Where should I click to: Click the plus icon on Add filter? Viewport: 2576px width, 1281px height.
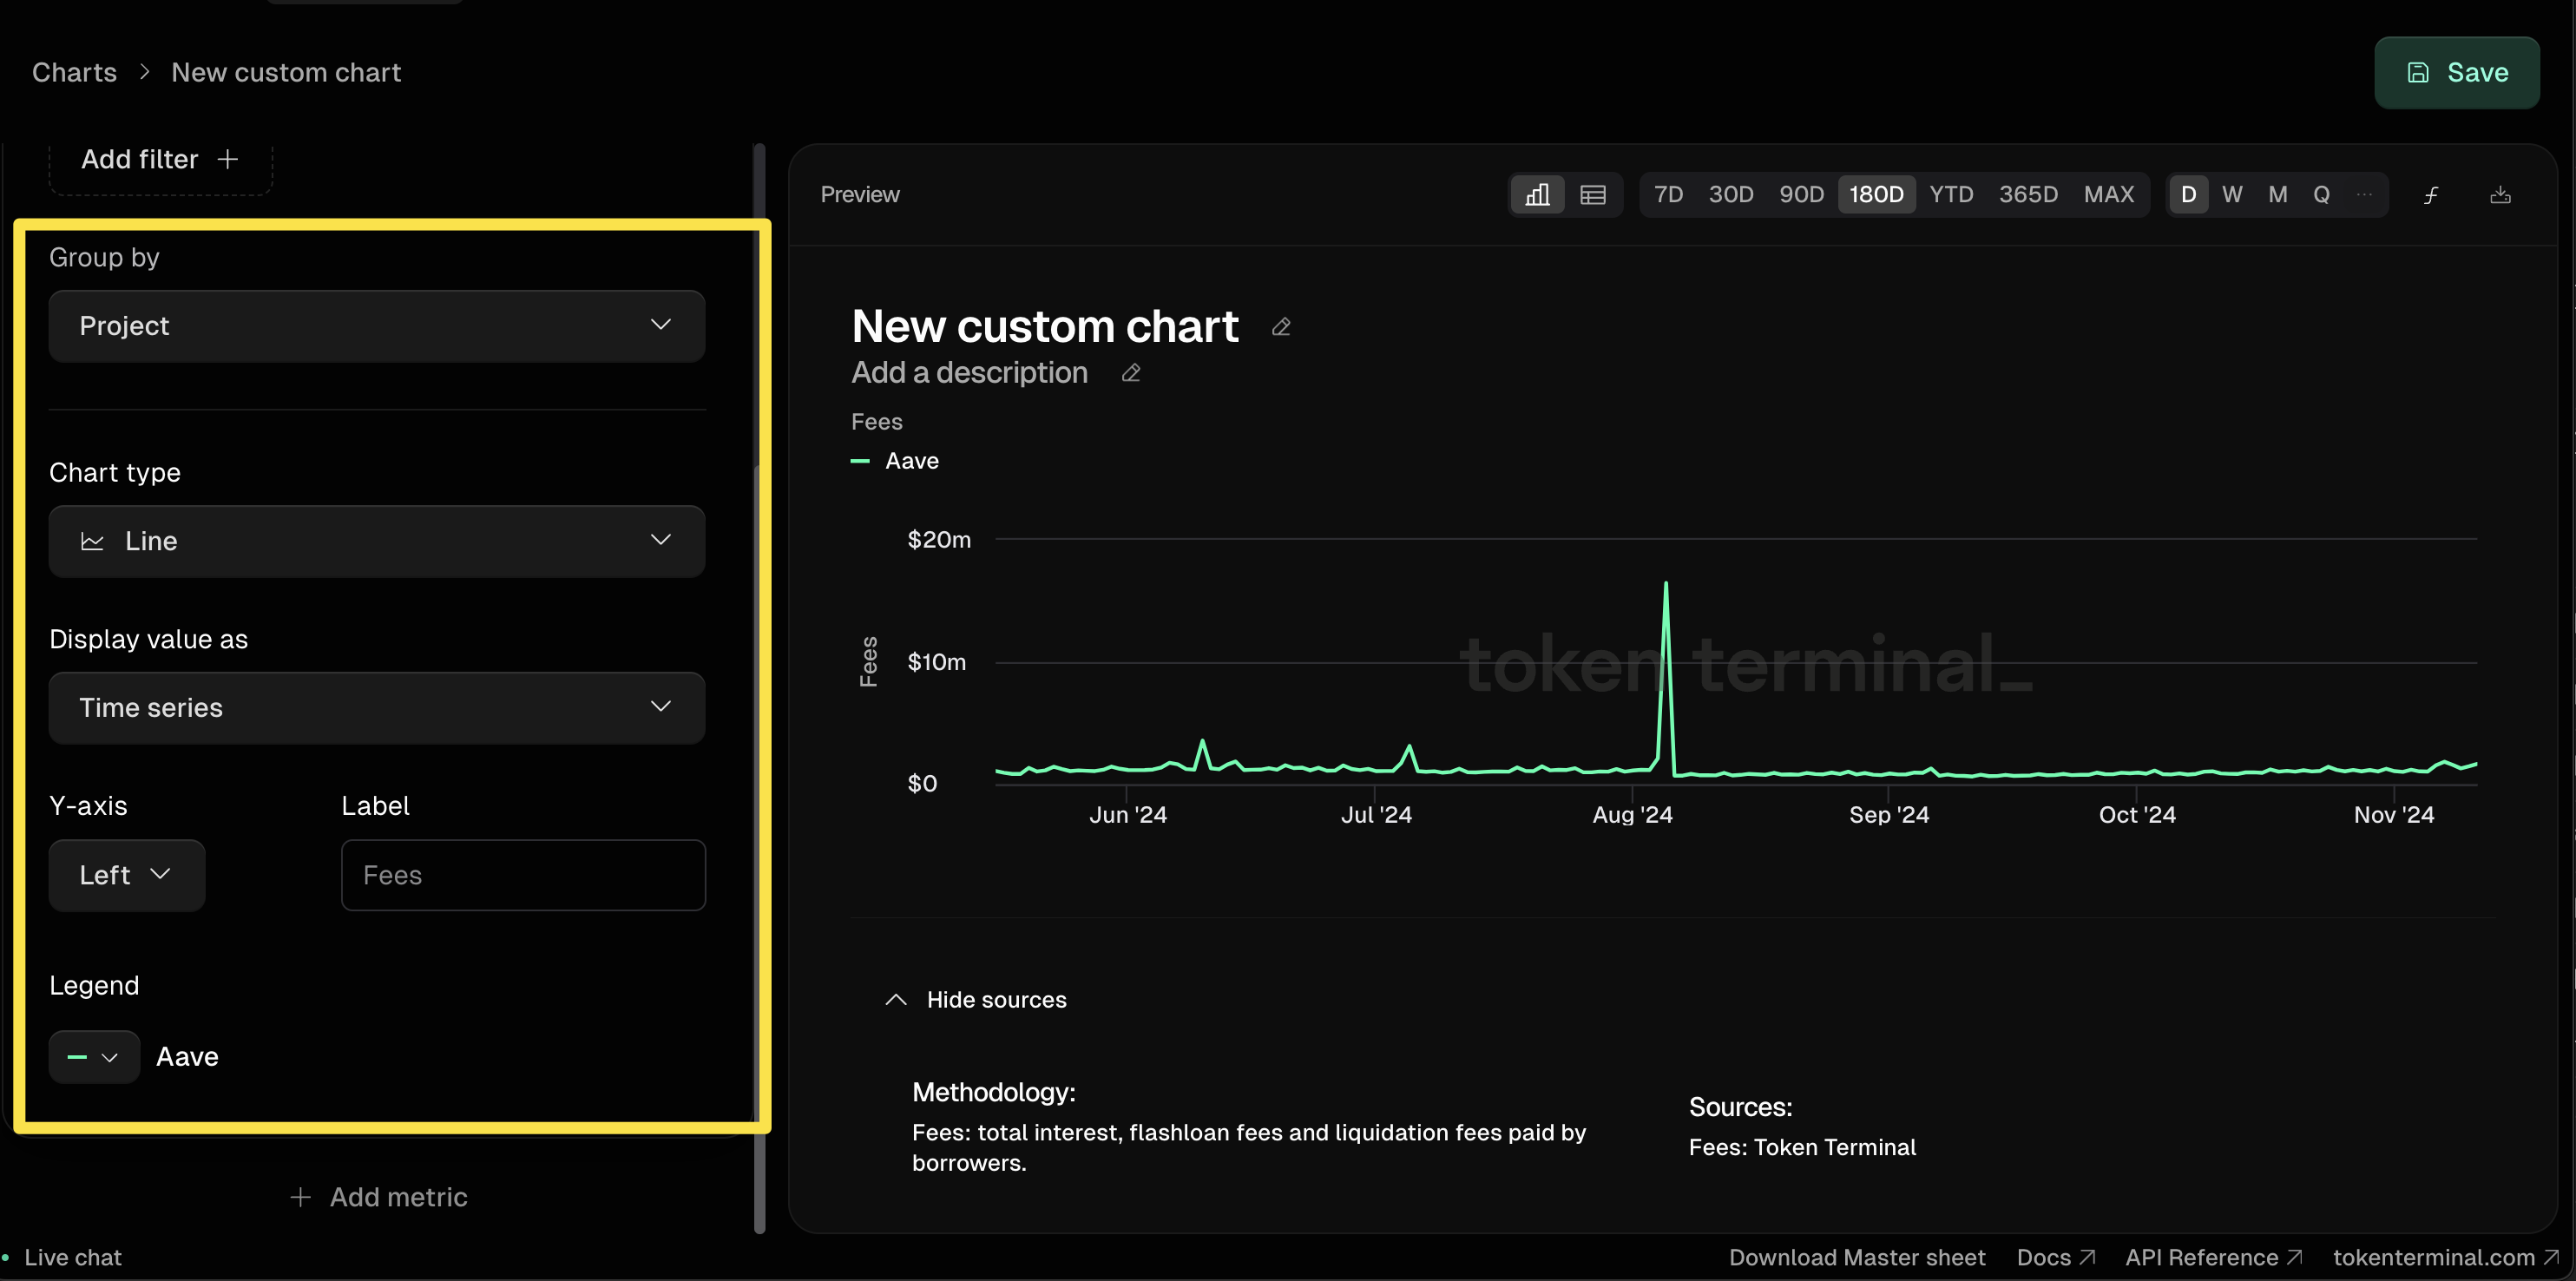pyautogui.click(x=228, y=159)
